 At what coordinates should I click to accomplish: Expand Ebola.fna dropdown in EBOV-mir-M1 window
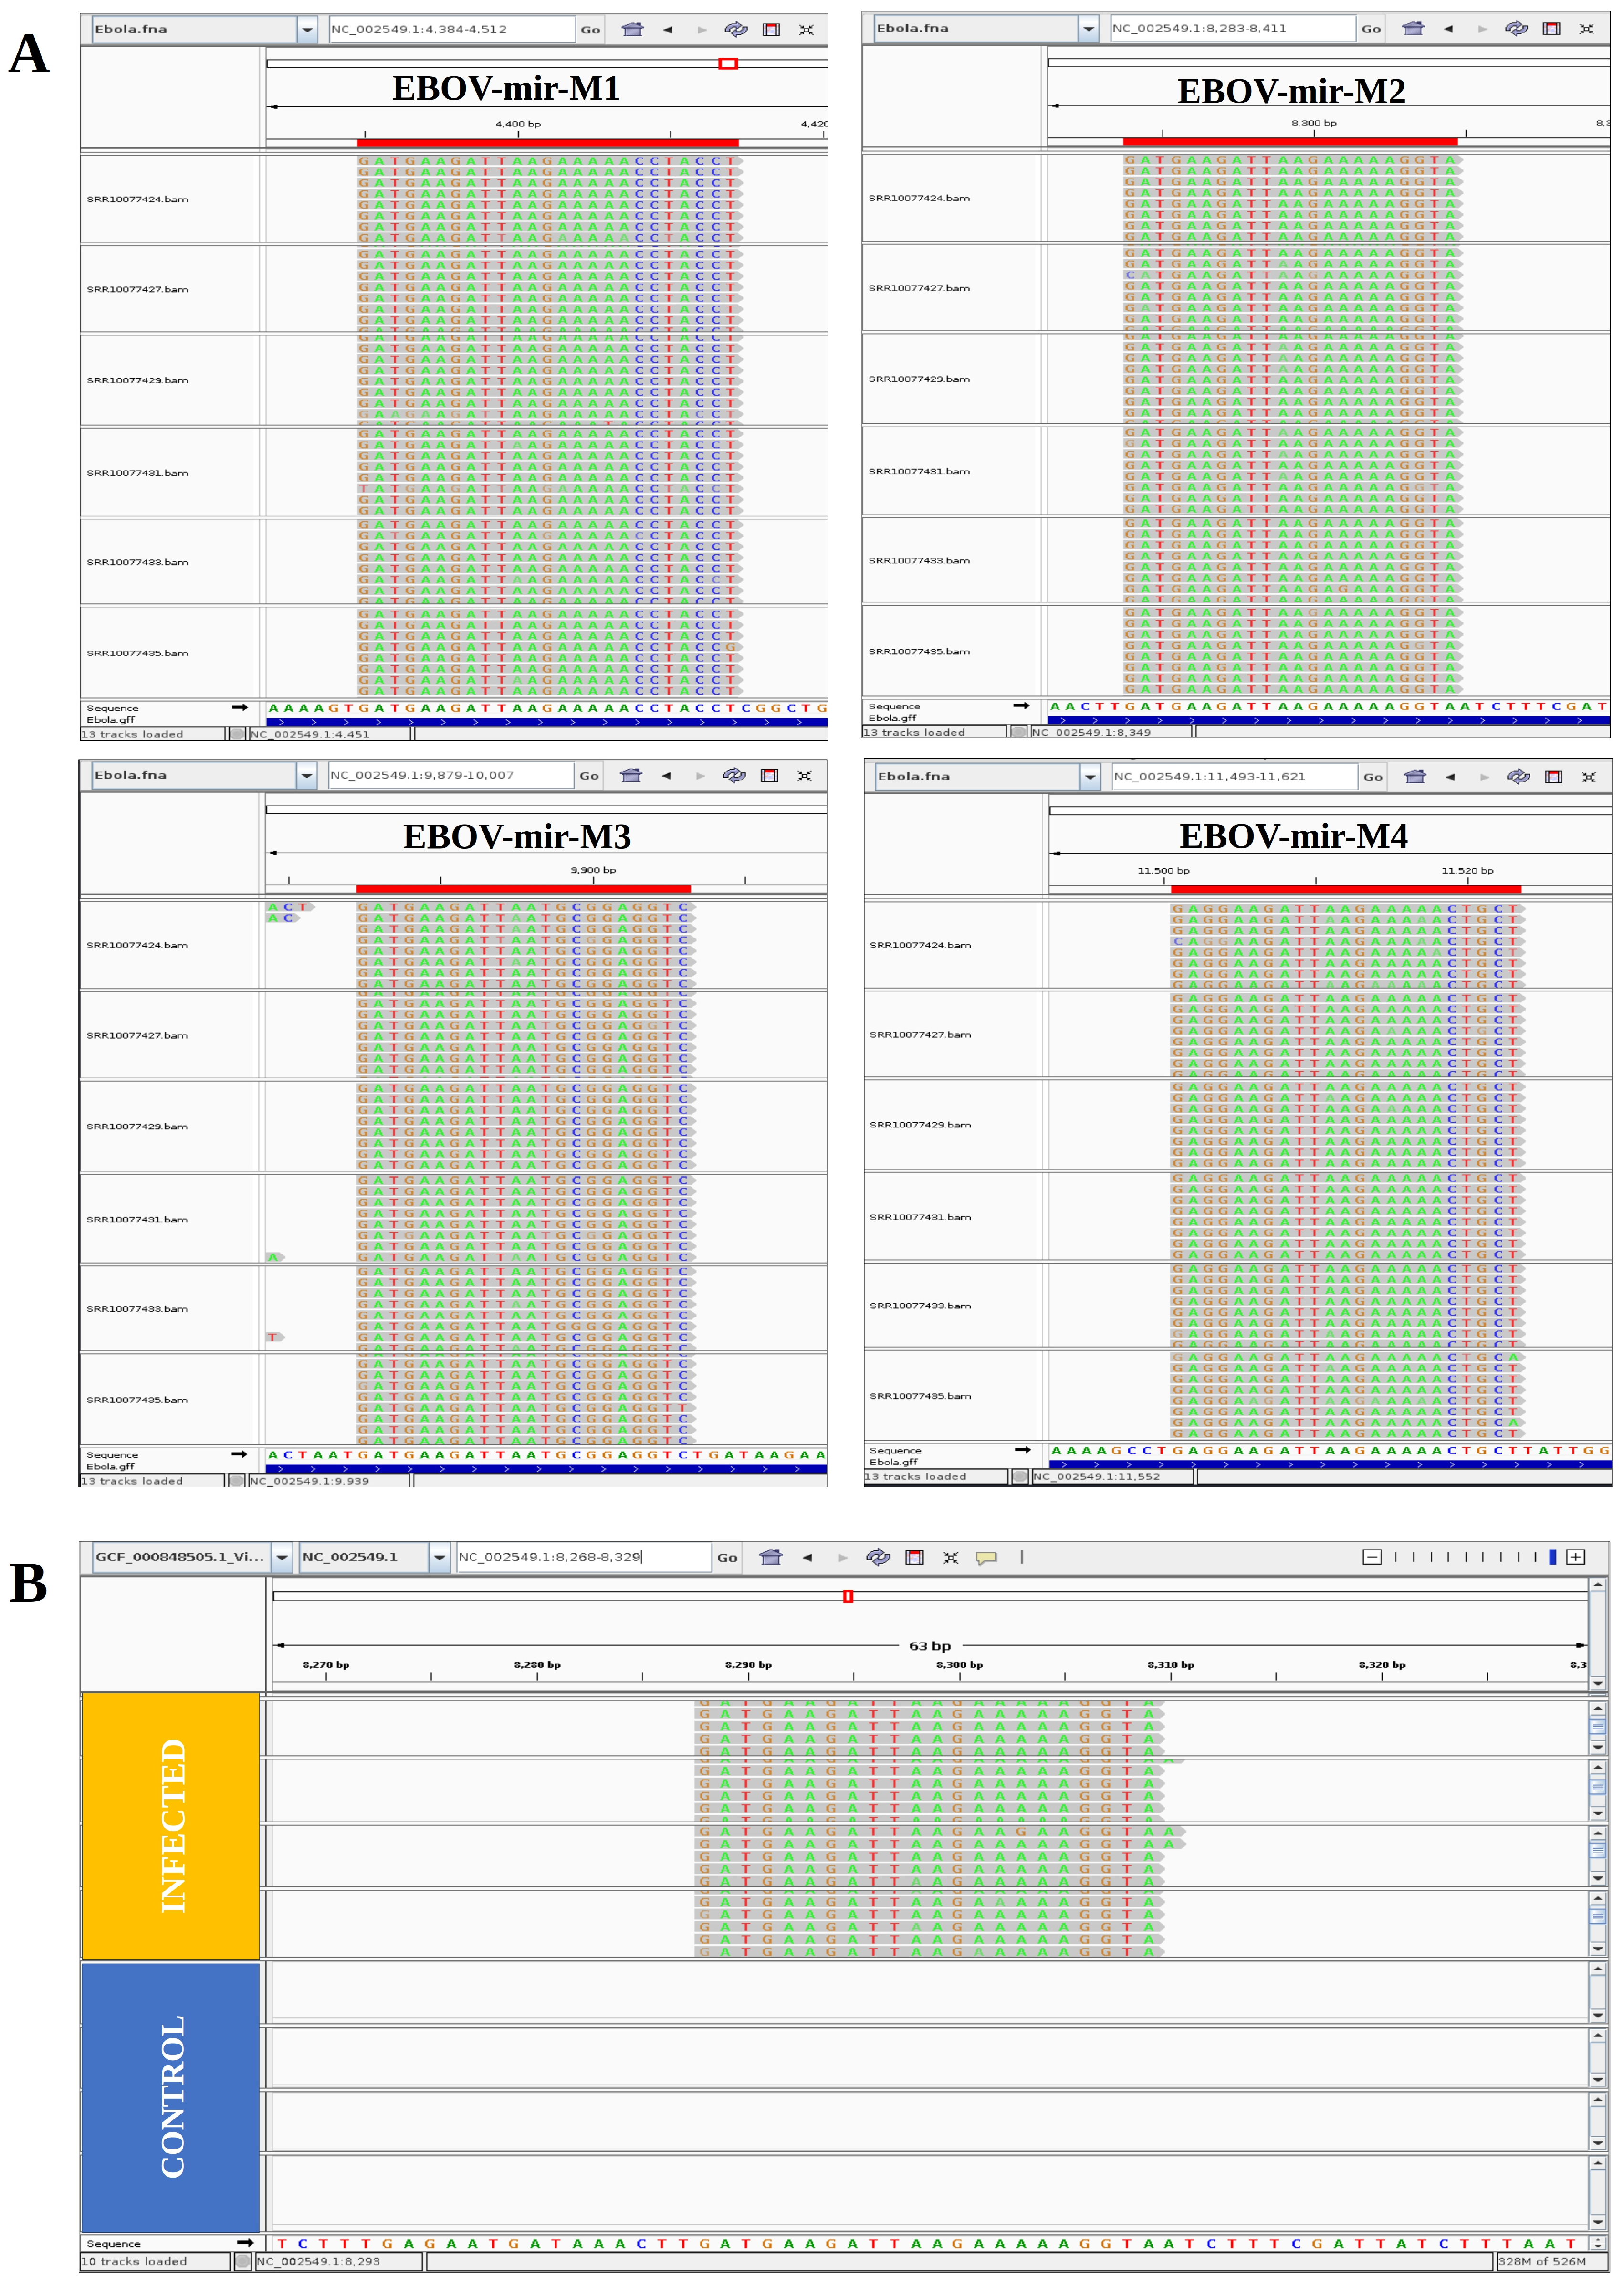point(307,30)
